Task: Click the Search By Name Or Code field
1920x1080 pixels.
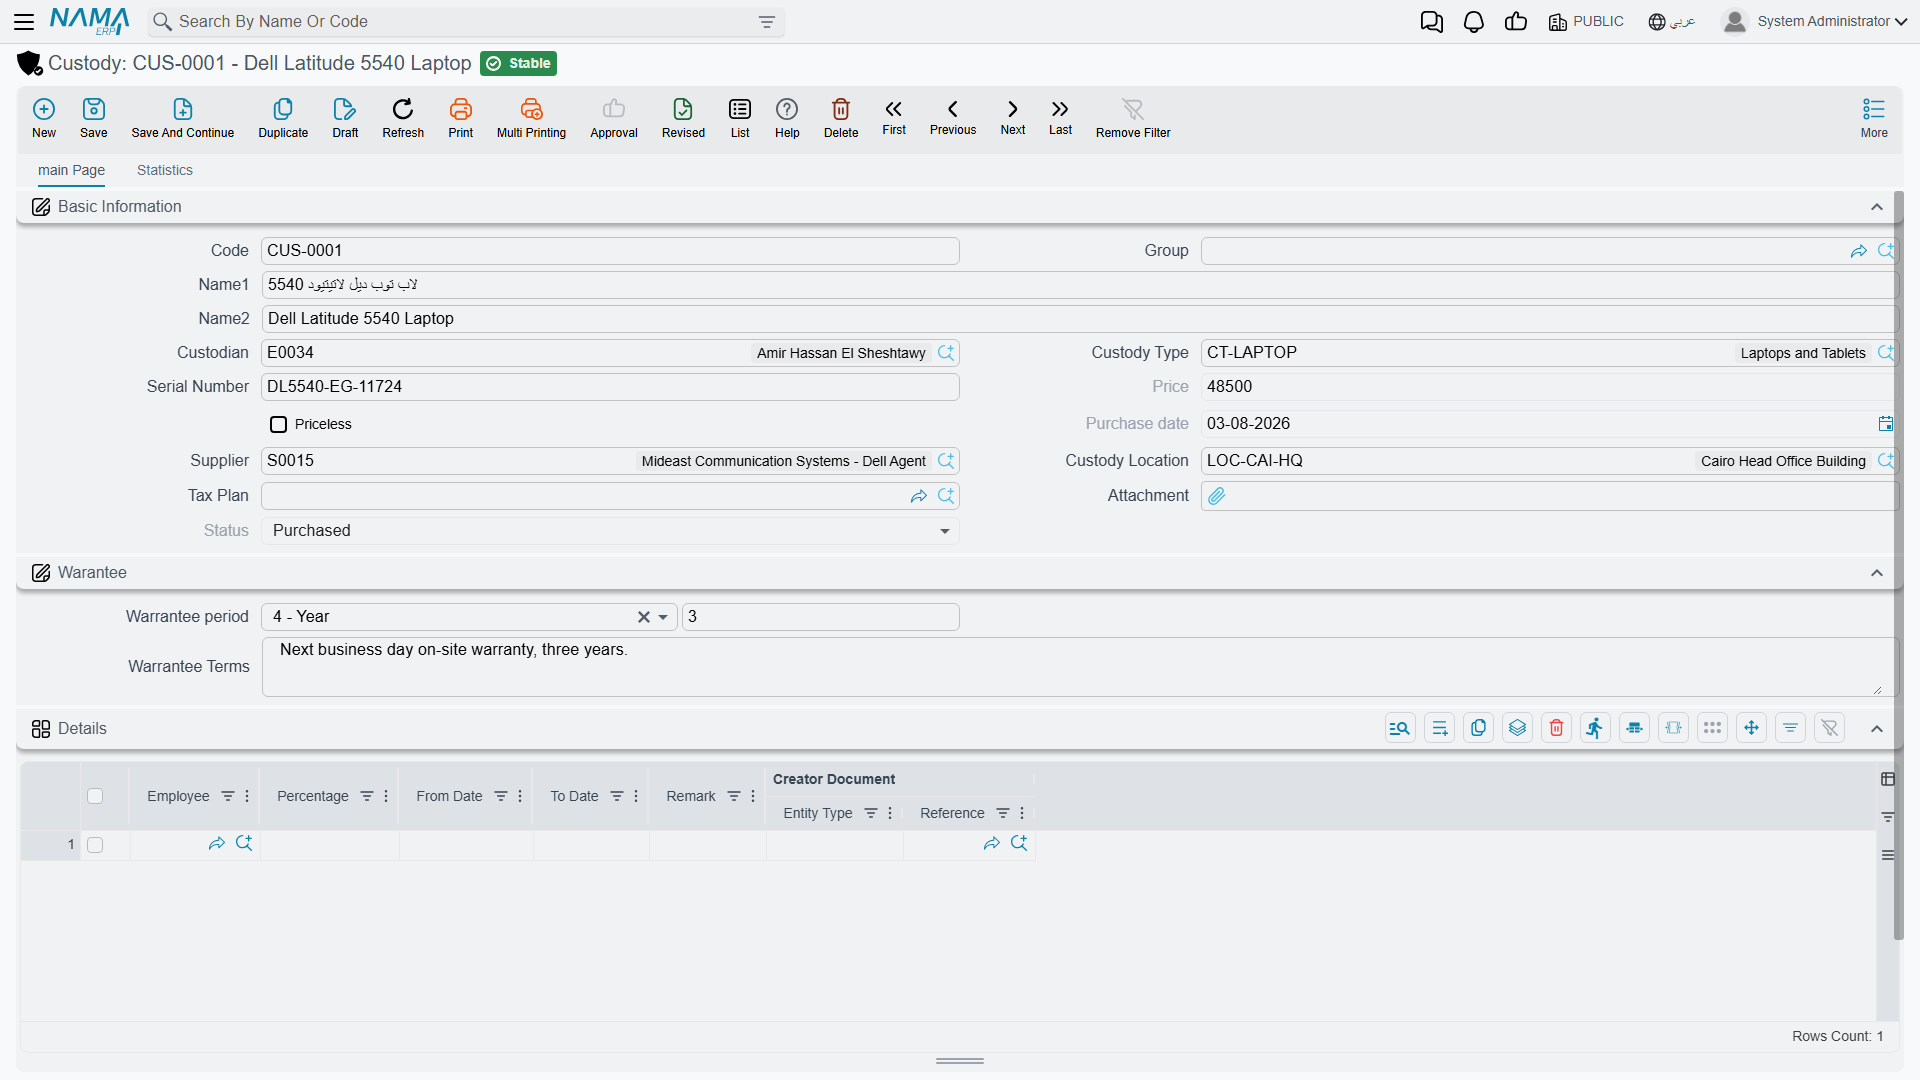Action: [465, 22]
